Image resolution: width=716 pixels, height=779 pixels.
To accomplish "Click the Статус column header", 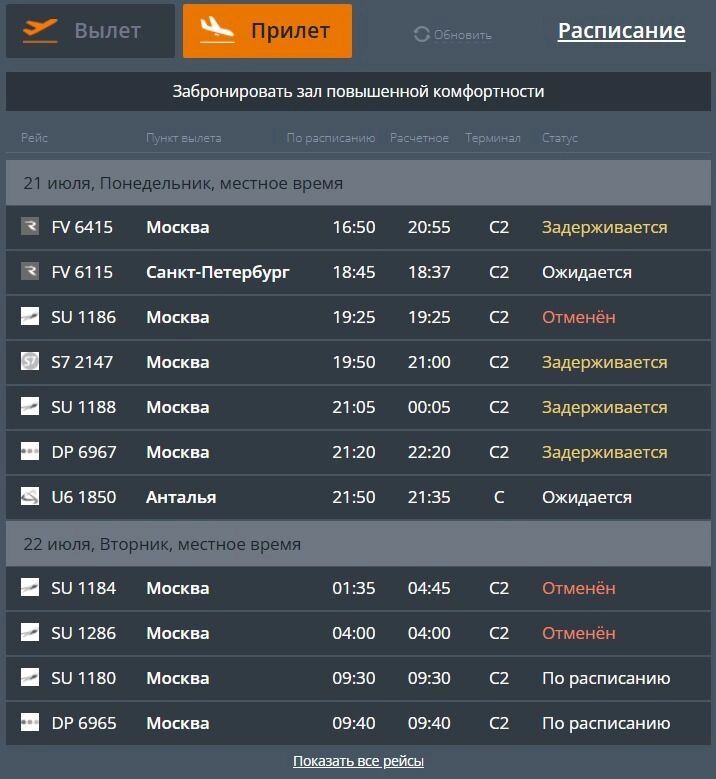I will pos(560,138).
